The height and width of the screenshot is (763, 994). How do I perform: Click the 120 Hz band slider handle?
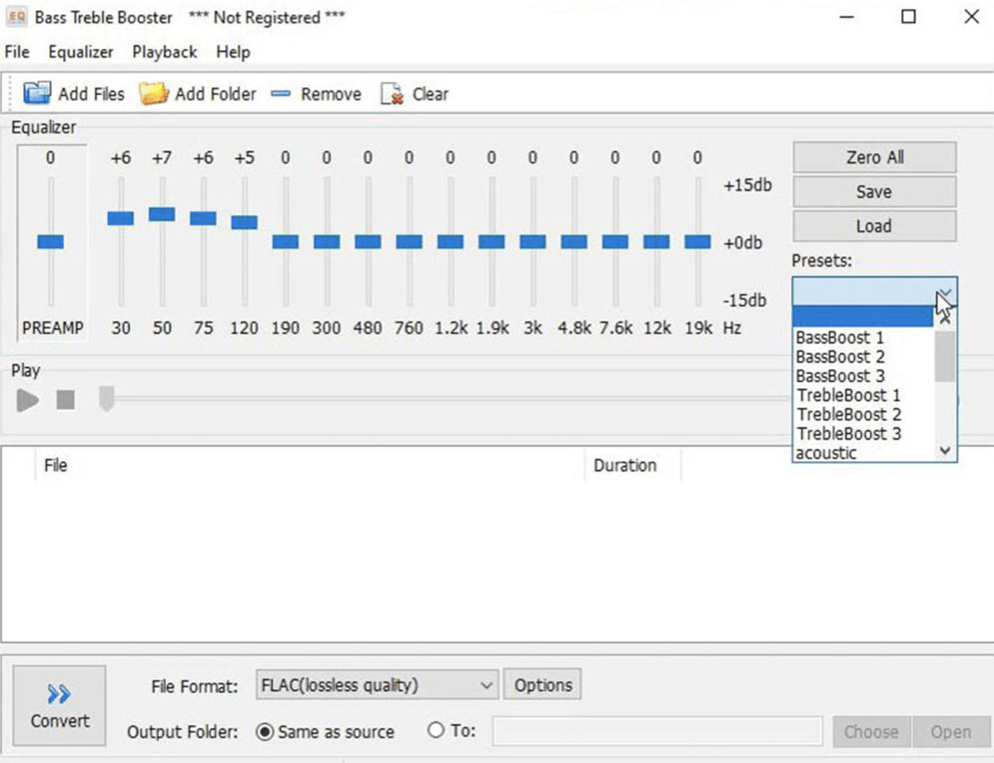pos(244,222)
